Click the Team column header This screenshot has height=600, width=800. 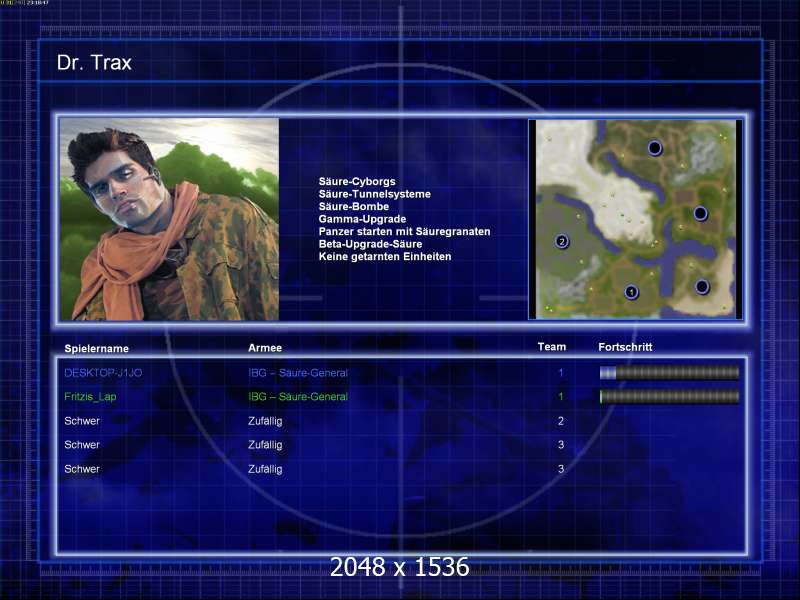552,347
